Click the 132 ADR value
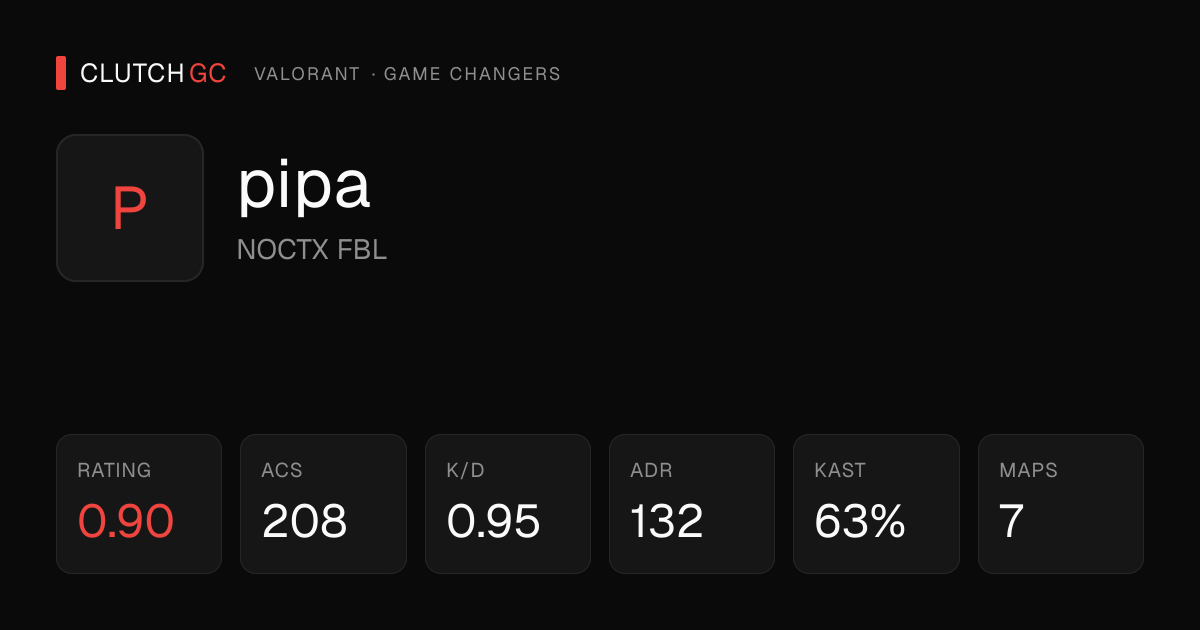1200x630 pixels. click(x=667, y=521)
